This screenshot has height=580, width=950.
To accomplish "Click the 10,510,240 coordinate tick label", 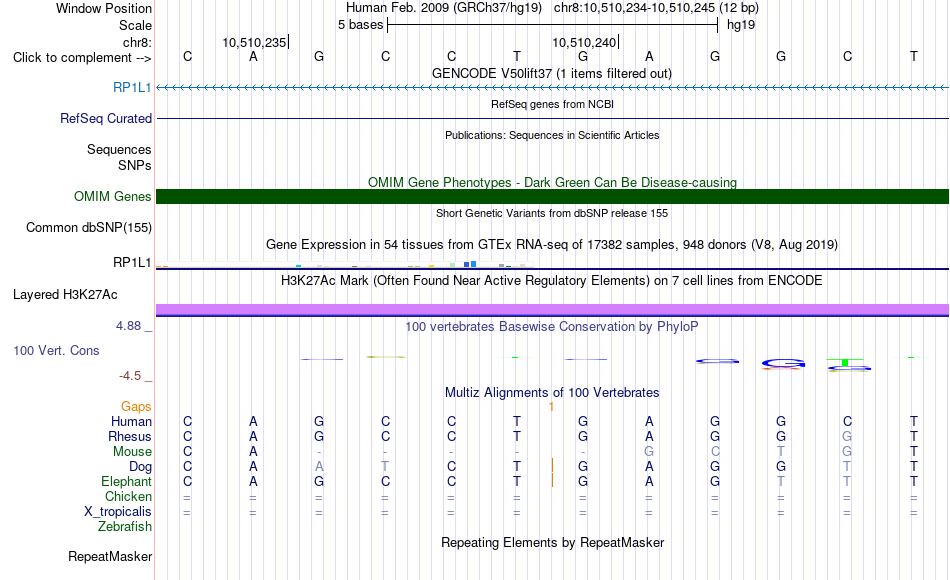I will click(x=584, y=42).
